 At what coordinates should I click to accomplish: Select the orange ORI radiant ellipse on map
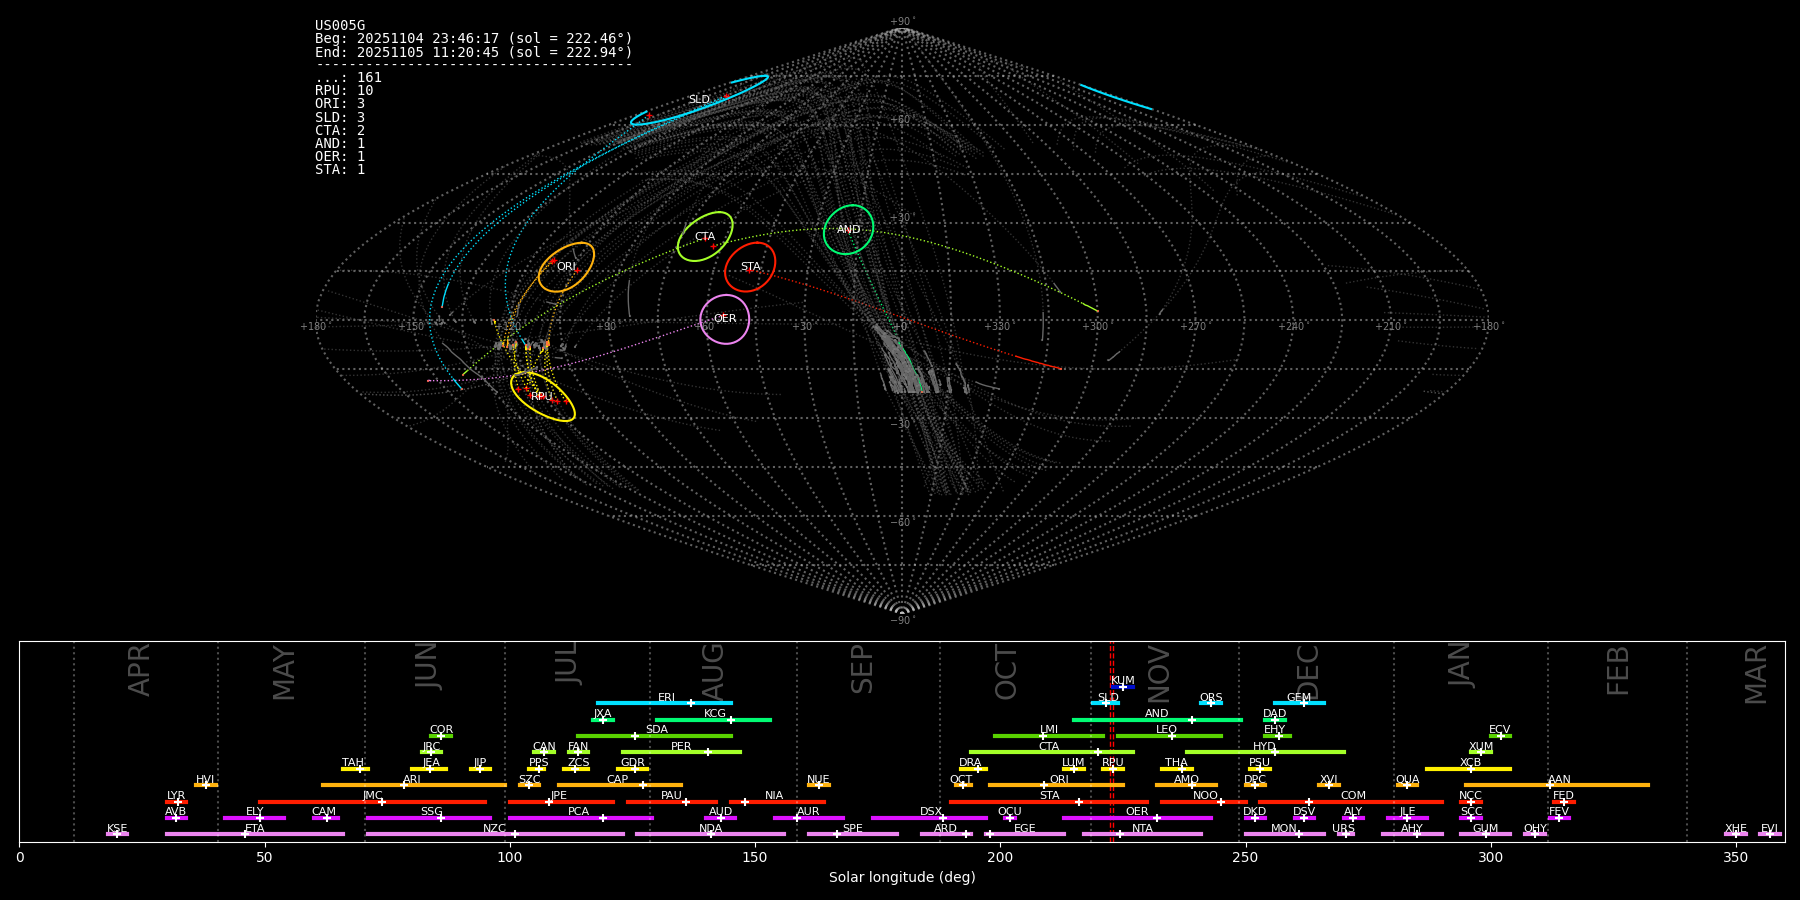point(566,267)
